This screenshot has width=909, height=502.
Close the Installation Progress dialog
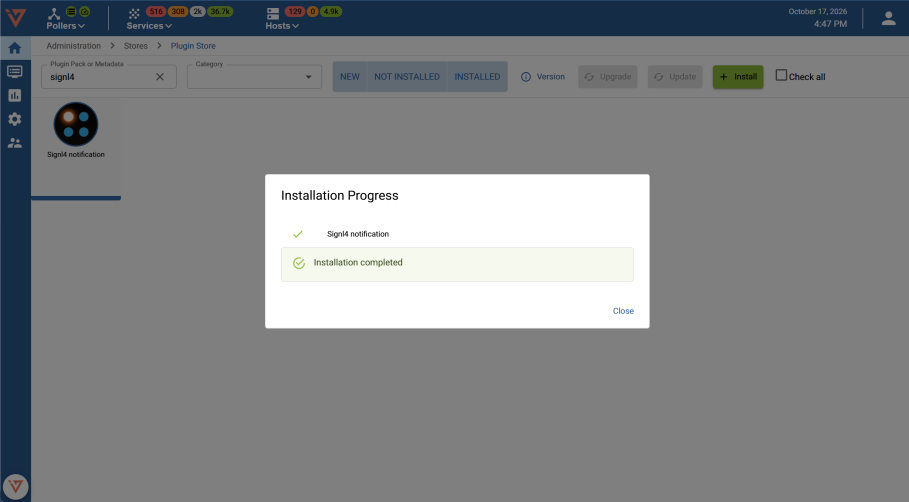(x=623, y=311)
